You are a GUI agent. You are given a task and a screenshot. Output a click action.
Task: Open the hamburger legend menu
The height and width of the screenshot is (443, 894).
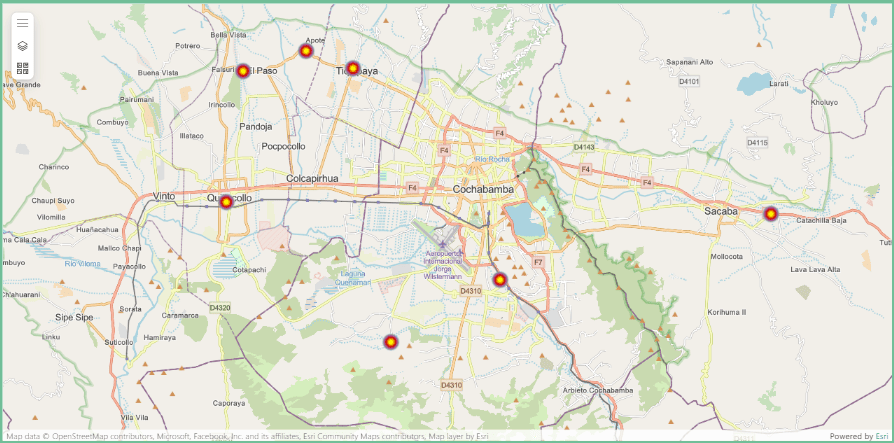(x=23, y=23)
